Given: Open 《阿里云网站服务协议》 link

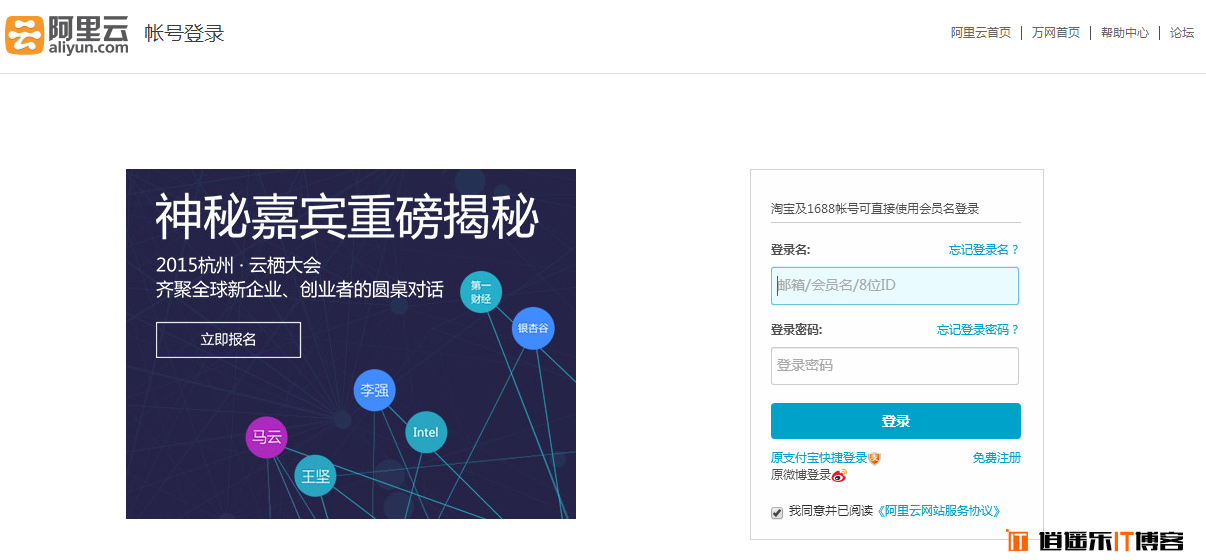Looking at the screenshot, I should (939, 511).
